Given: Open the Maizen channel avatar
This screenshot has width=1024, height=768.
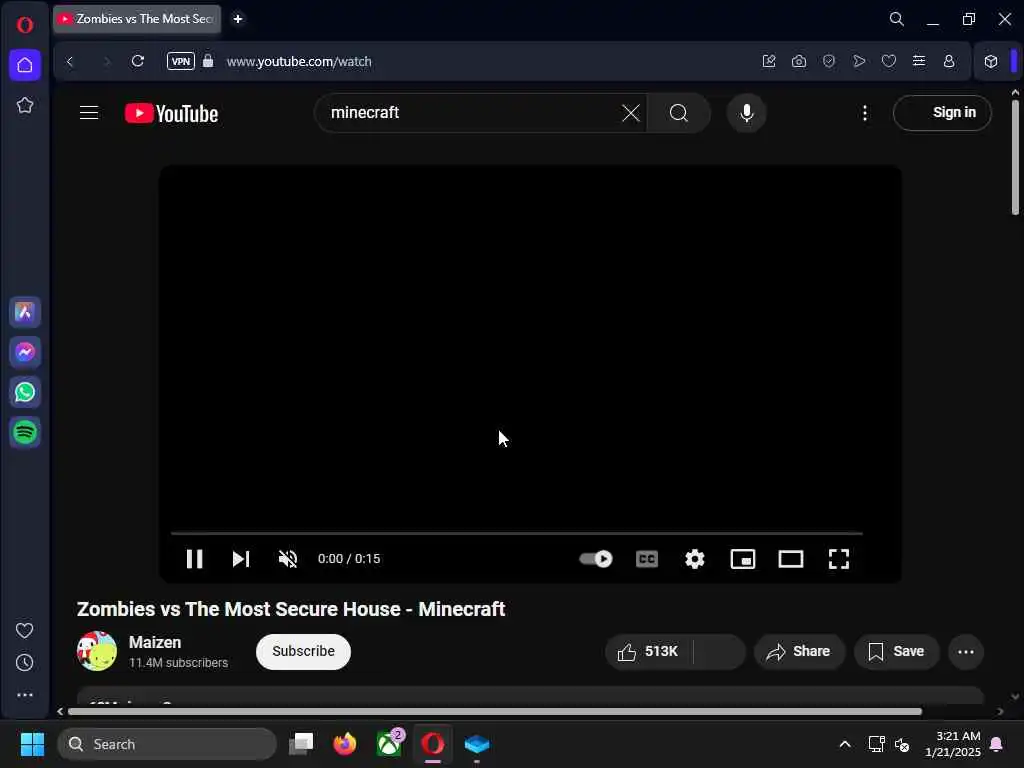Looking at the screenshot, I should point(97,651).
